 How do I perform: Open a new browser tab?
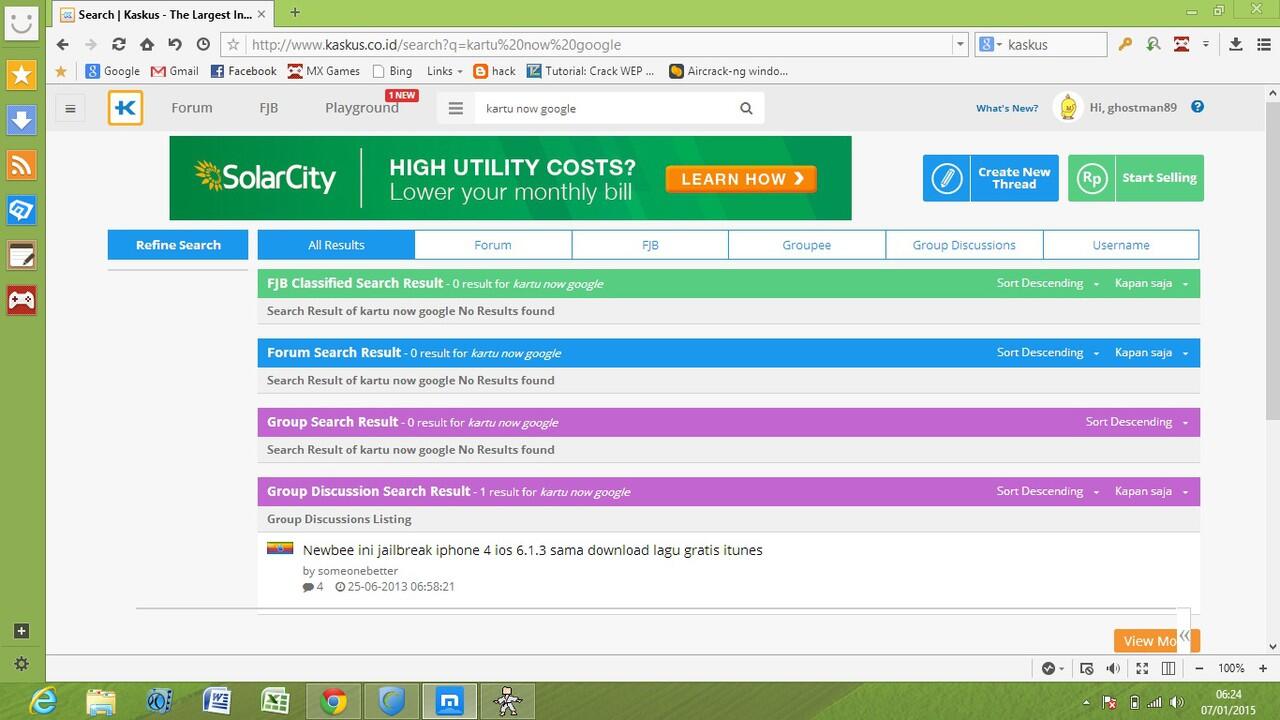click(295, 12)
